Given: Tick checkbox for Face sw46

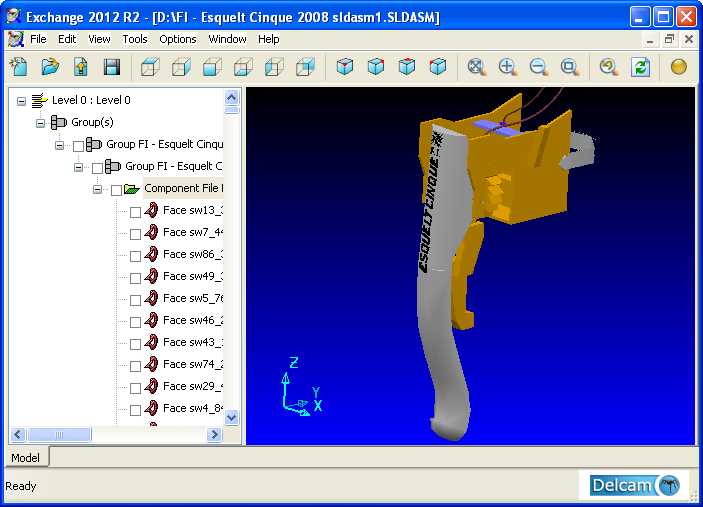Looking at the screenshot, I should click(x=135, y=321).
